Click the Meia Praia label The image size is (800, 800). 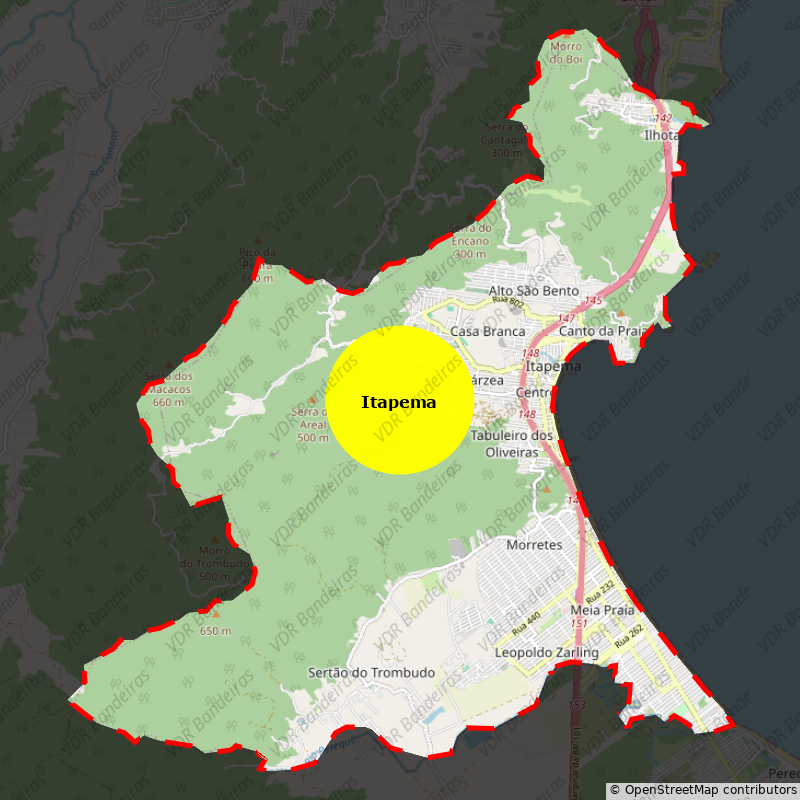(x=602, y=610)
